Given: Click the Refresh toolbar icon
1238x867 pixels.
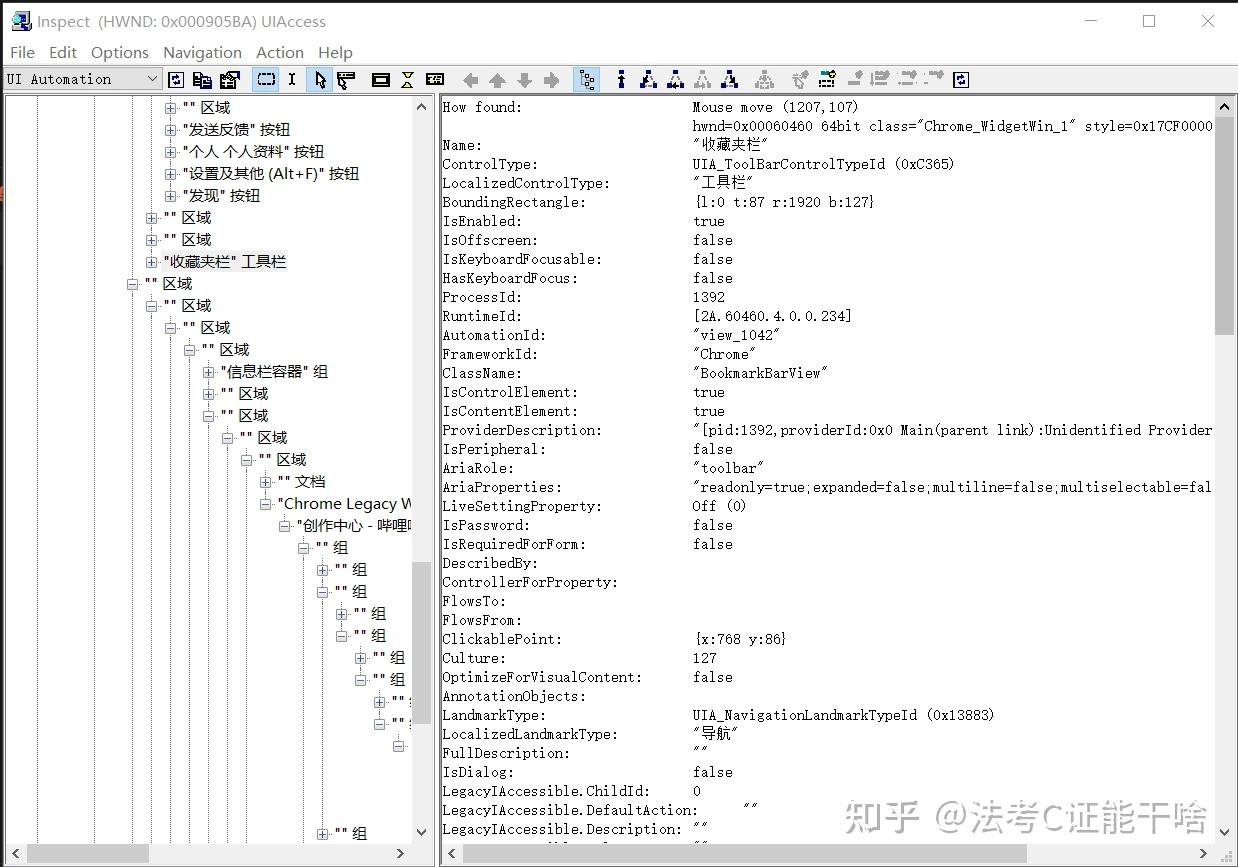Looking at the screenshot, I should click(x=176, y=79).
